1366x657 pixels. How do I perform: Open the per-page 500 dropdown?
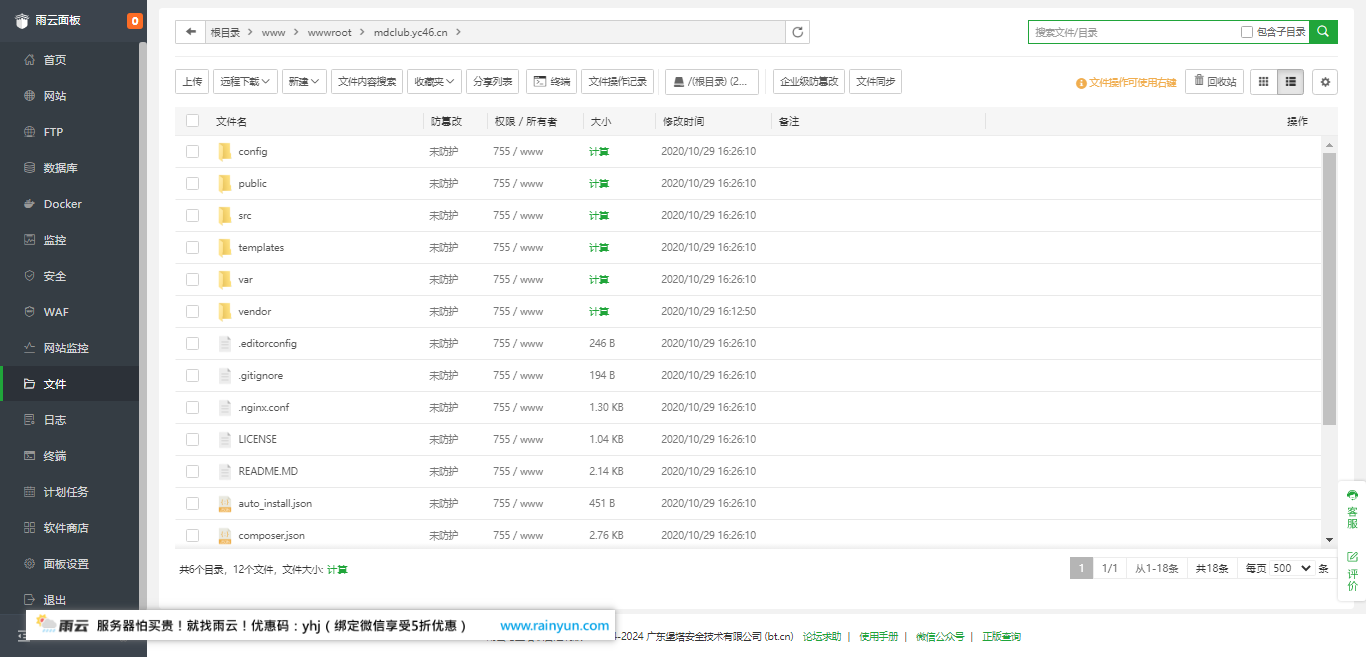click(x=1292, y=568)
